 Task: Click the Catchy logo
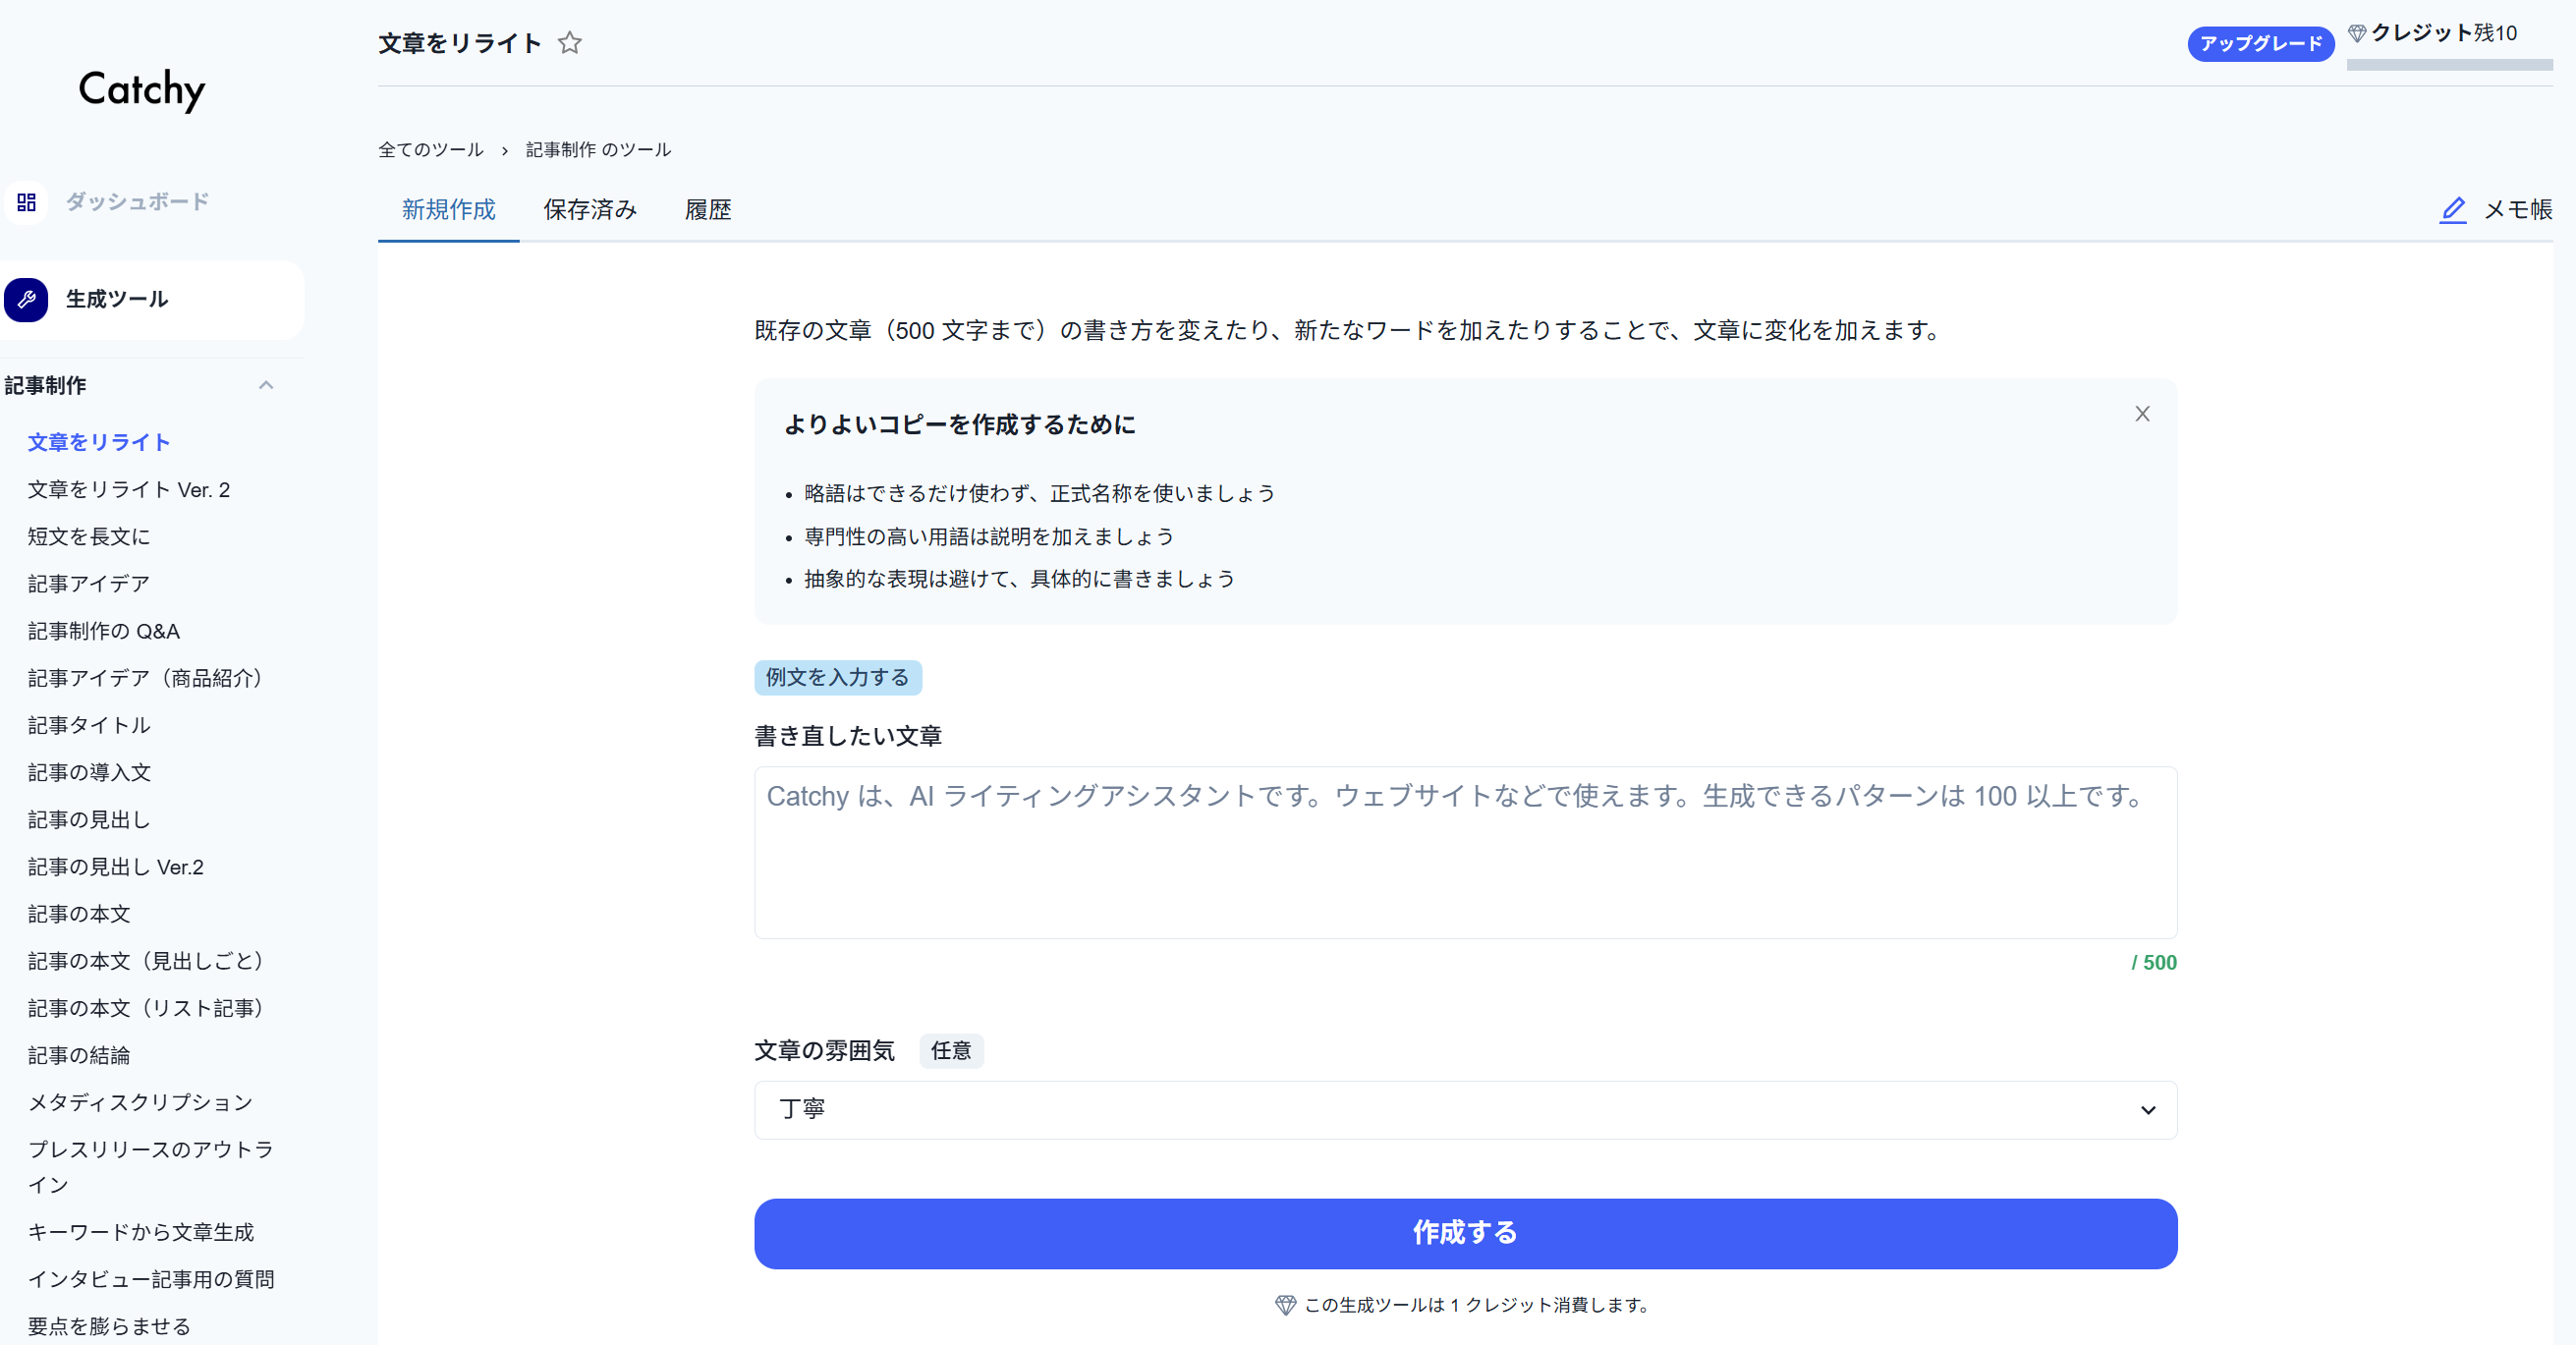pyautogui.click(x=141, y=90)
